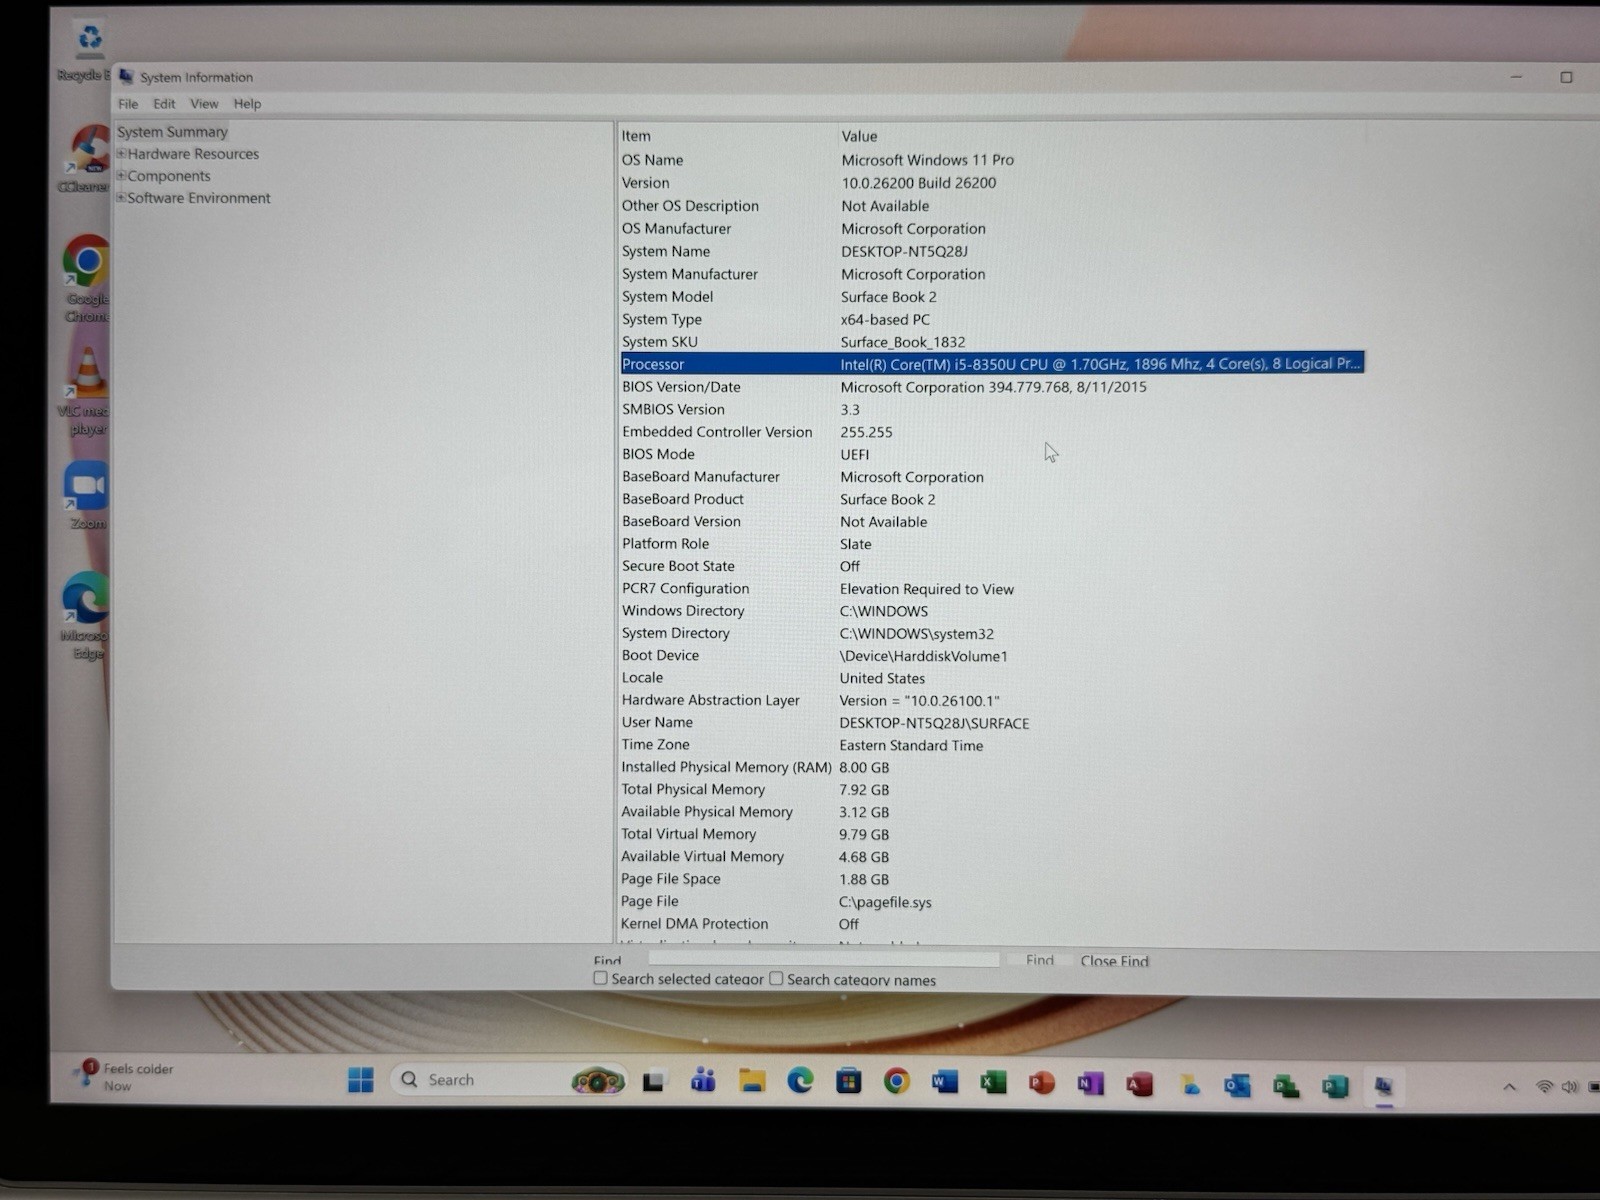Image resolution: width=1600 pixels, height=1200 pixels.
Task: Open Publisher from the taskbar
Action: (1335, 1087)
